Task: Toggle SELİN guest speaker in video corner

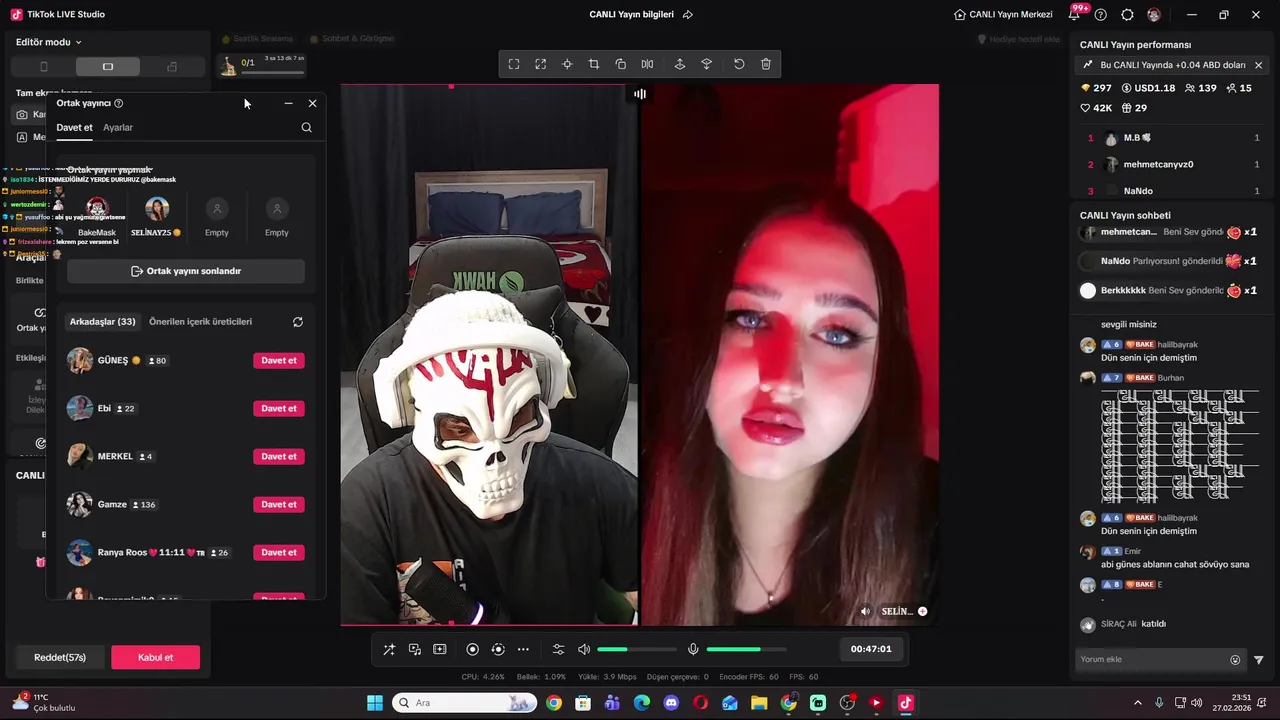Action: 866,611
